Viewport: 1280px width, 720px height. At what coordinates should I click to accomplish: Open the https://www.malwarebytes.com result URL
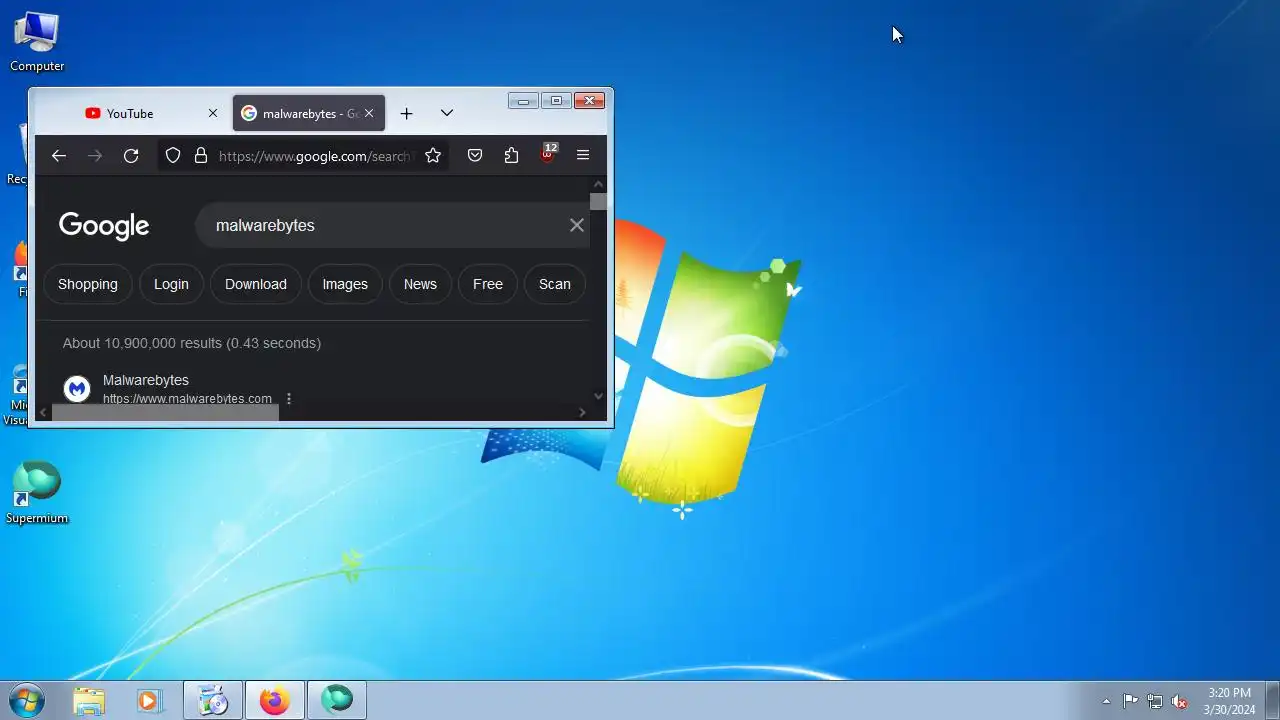(187, 398)
